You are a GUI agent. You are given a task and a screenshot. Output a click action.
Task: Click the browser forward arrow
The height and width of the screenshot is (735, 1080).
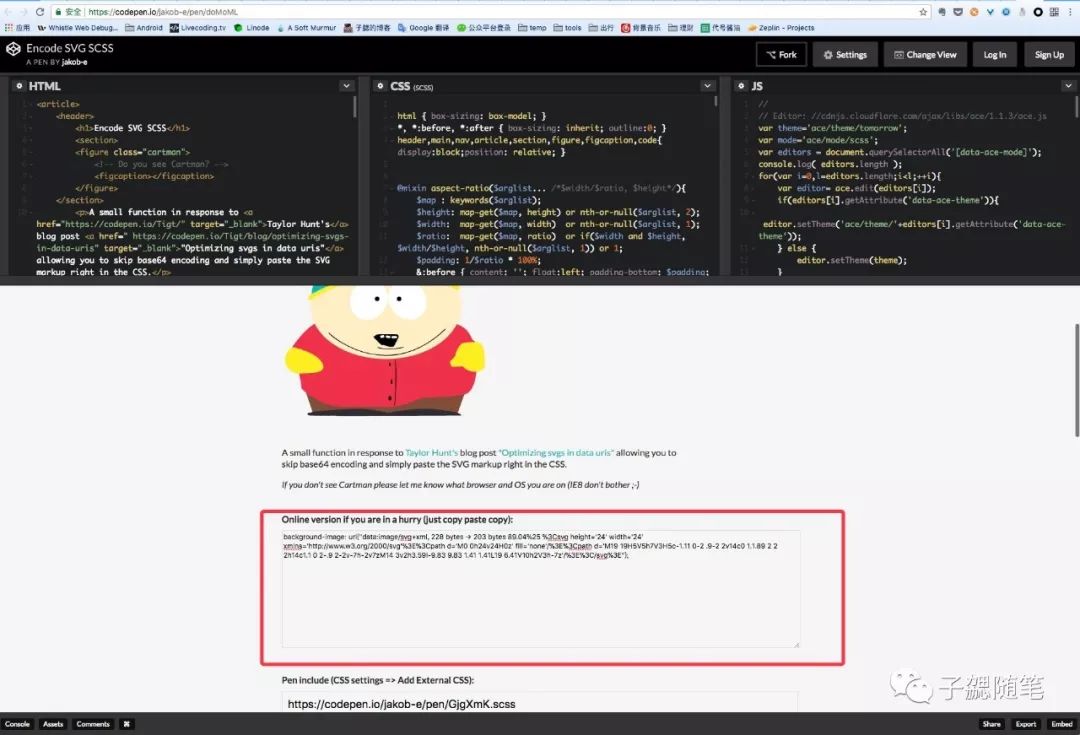tap(23, 12)
